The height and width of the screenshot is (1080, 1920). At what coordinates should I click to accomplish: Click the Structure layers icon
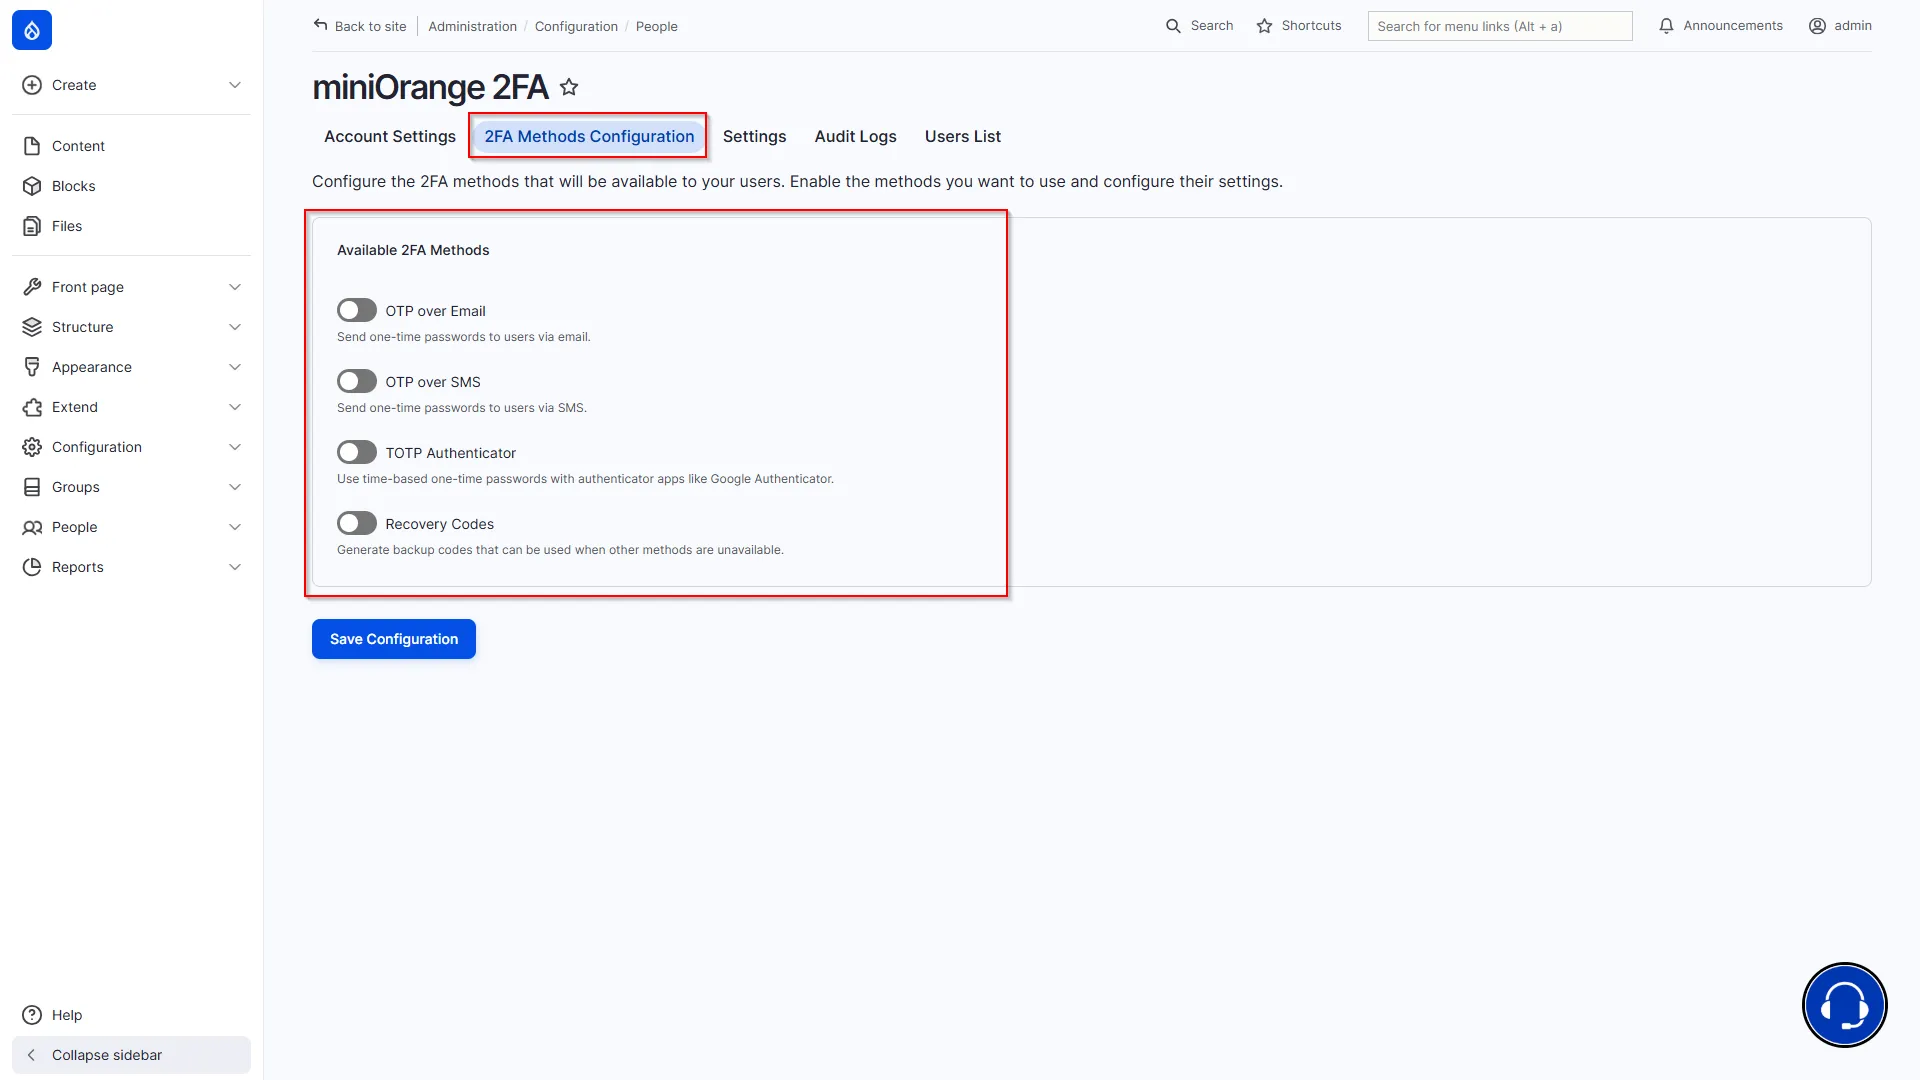(32, 327)
